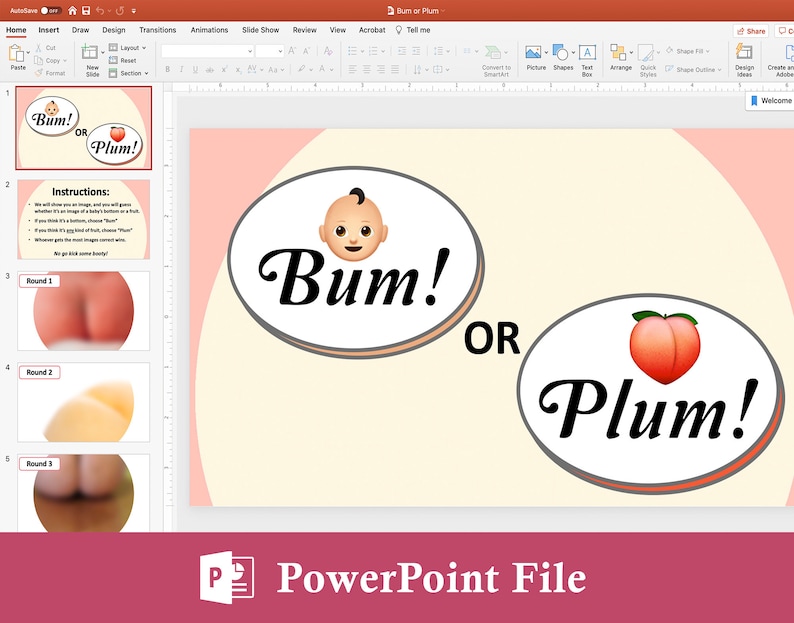
Task: Open the Bum or Plum title dropdown
Action: tap(443, 11)
